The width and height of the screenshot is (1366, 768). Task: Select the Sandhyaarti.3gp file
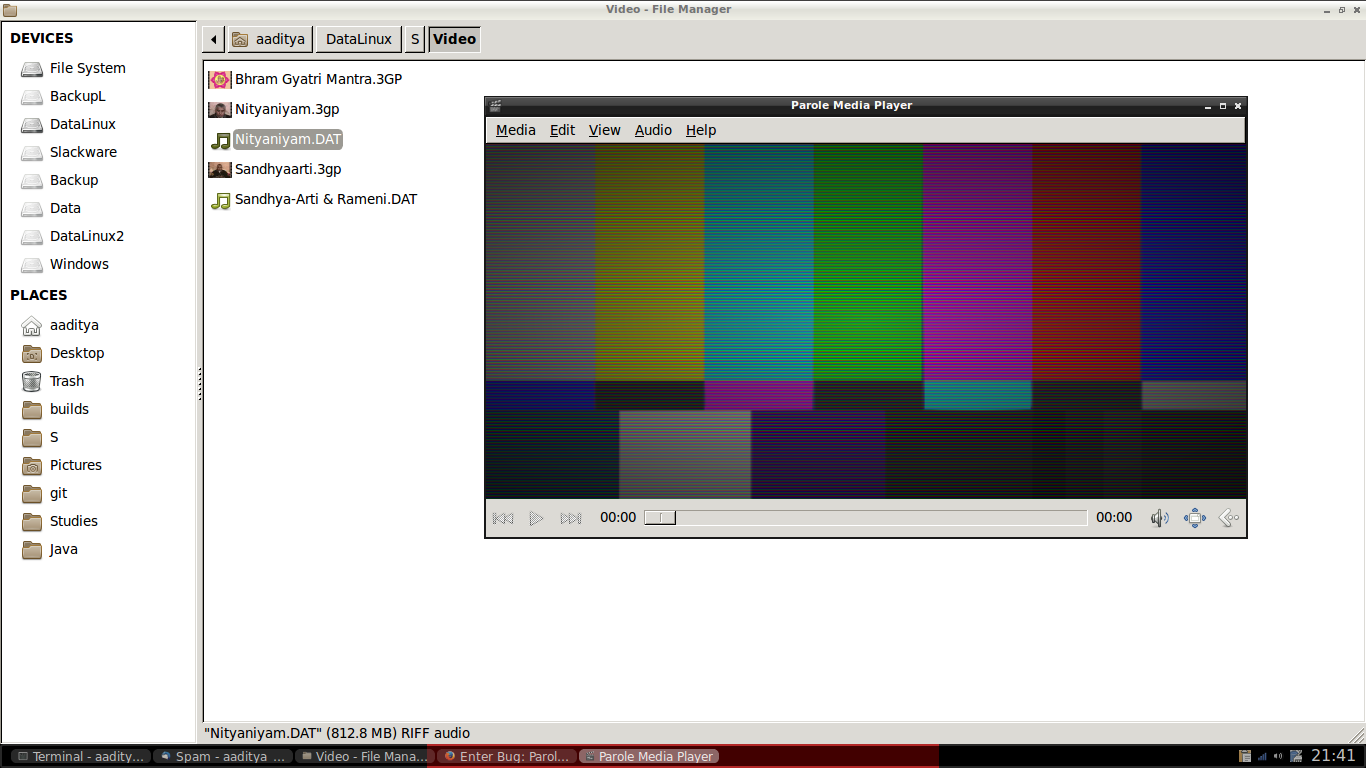point(287,169)
